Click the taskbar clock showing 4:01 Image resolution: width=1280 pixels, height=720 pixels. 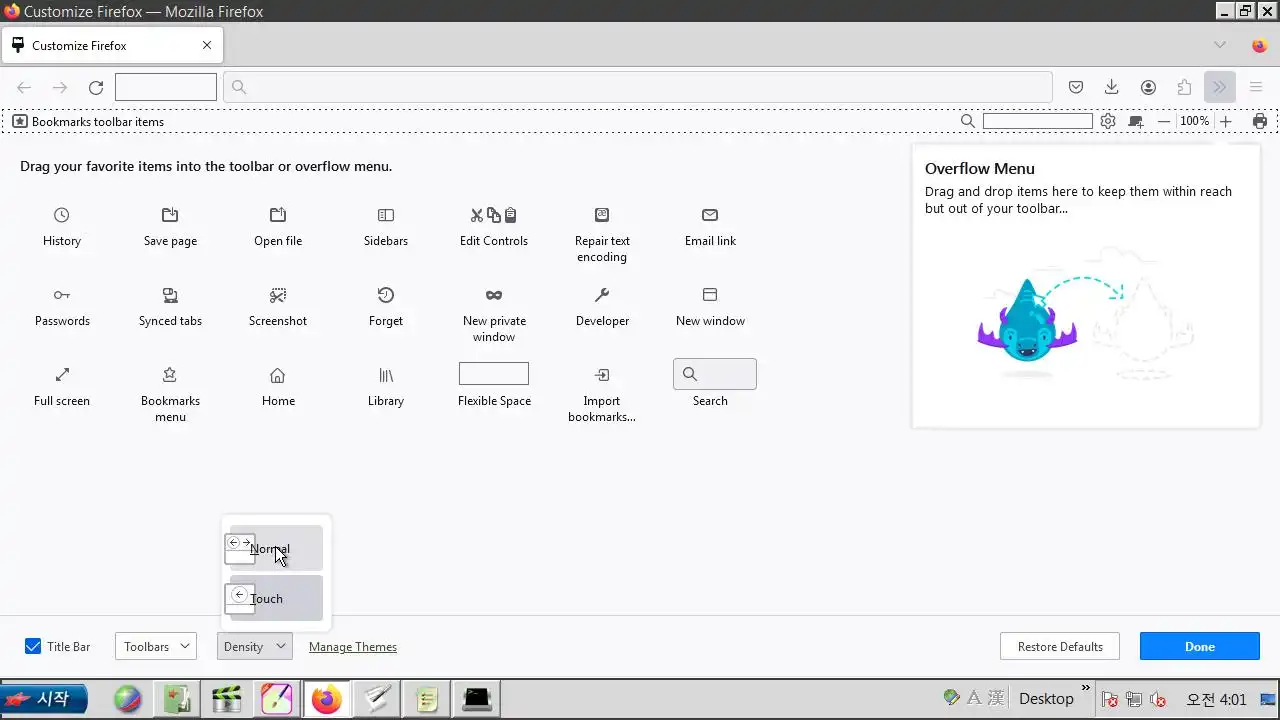point(1216,699)
